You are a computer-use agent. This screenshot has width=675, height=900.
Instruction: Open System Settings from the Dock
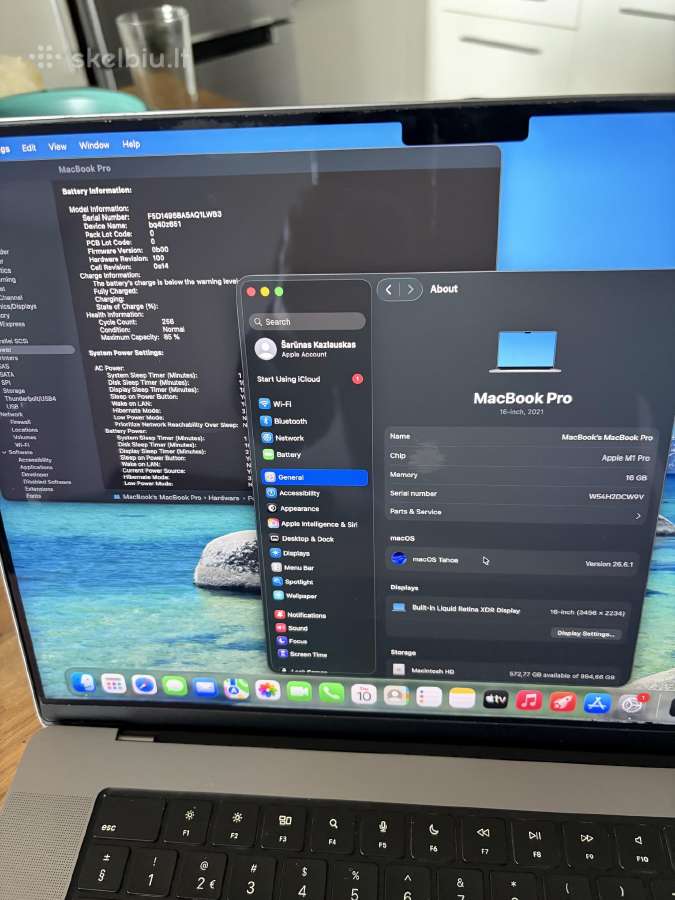tap(631, 704)
